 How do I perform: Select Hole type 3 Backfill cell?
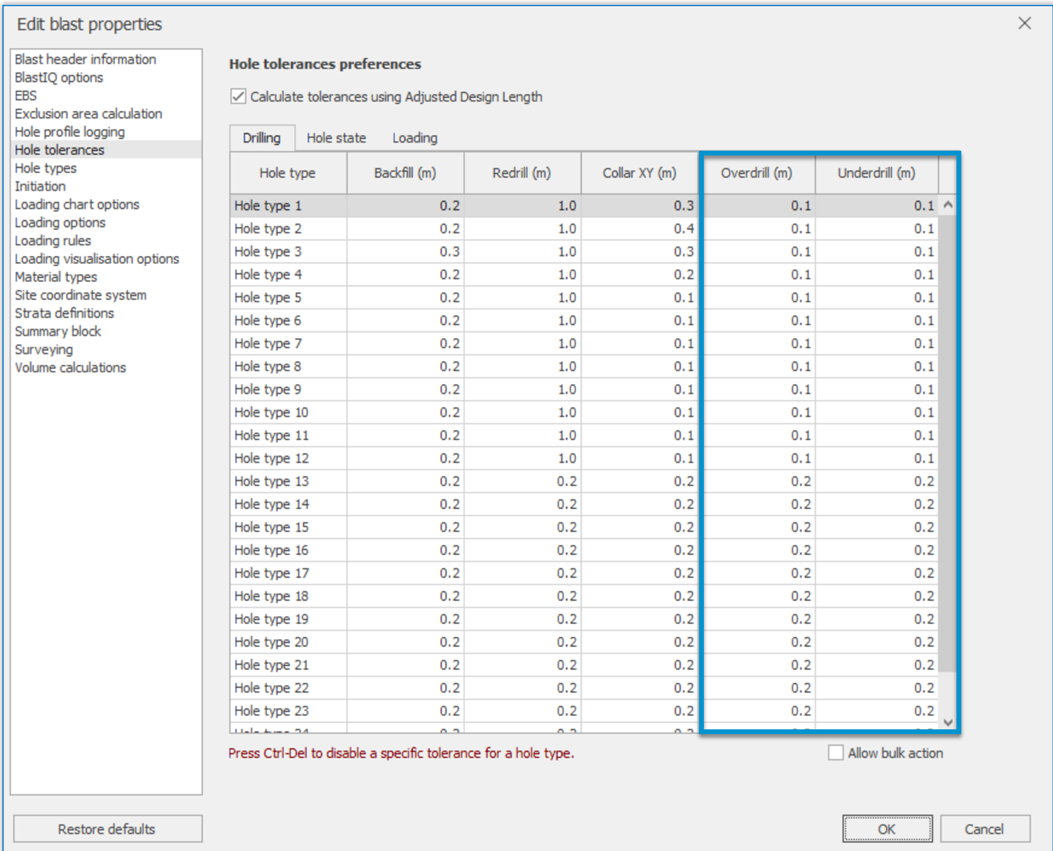(405, 251)
